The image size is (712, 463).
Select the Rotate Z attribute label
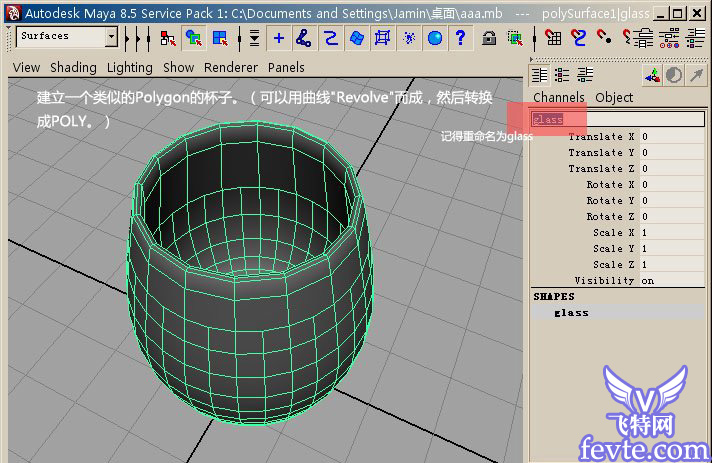coord(610,217)
